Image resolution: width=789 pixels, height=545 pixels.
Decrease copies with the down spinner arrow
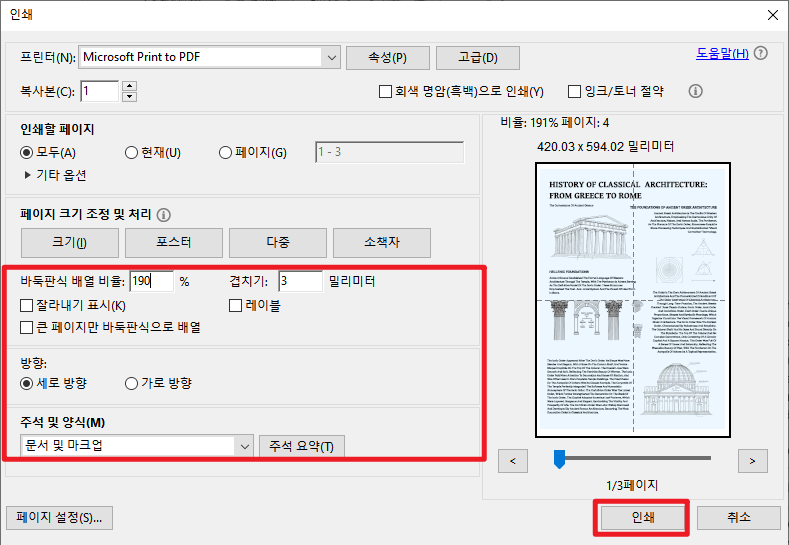point(130,97)
